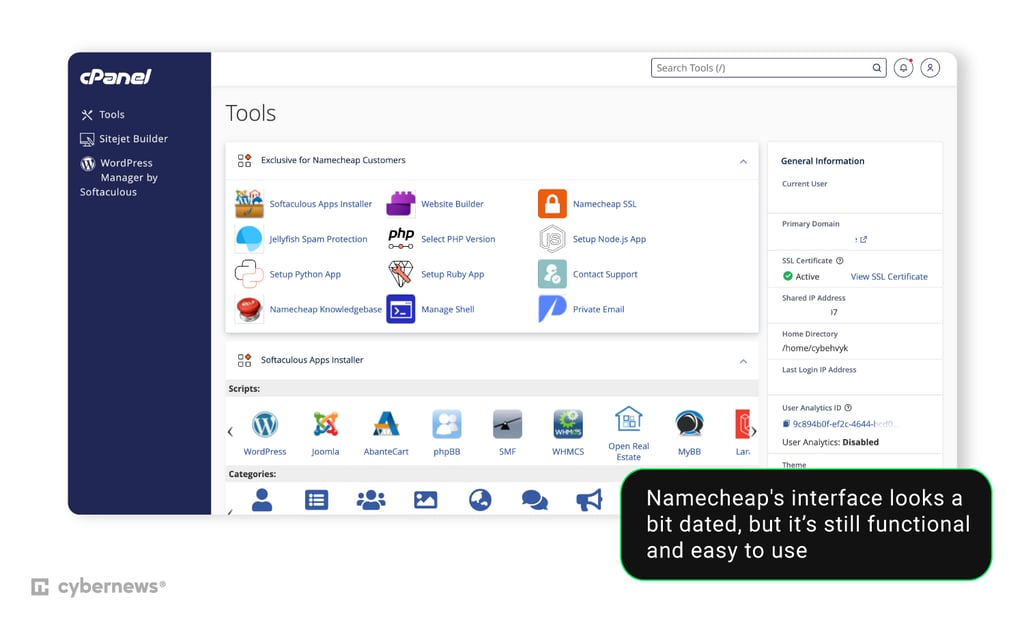Collapse Exclusive for Namecheap Customers section
This screenshot has width=1024, height=623.
[x=743, y=161]
